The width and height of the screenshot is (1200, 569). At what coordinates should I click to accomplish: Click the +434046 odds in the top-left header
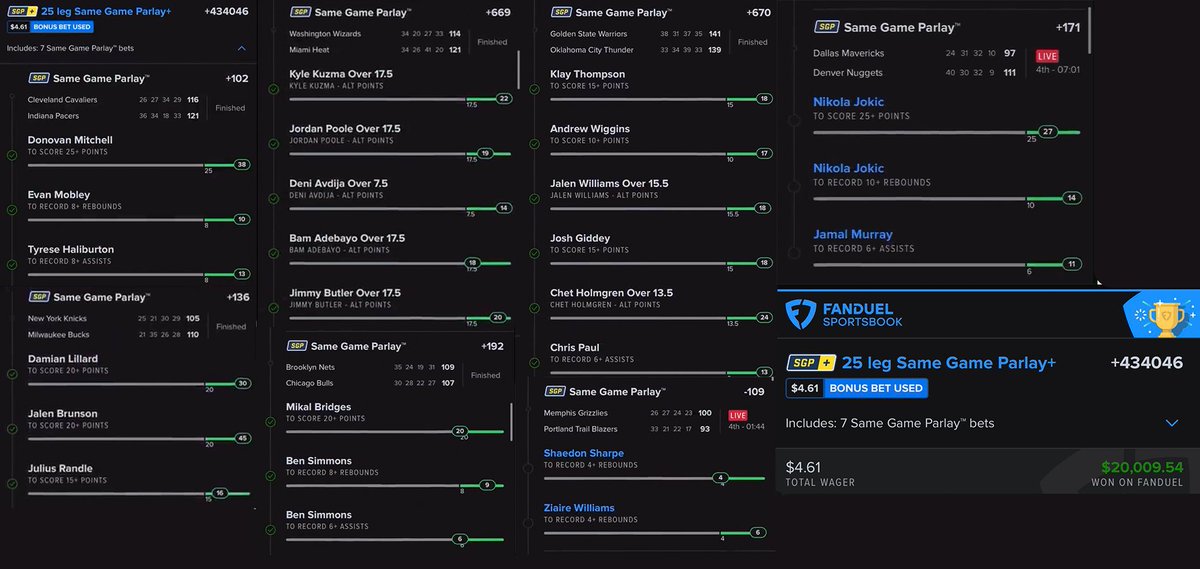click(x=225, y=10)
